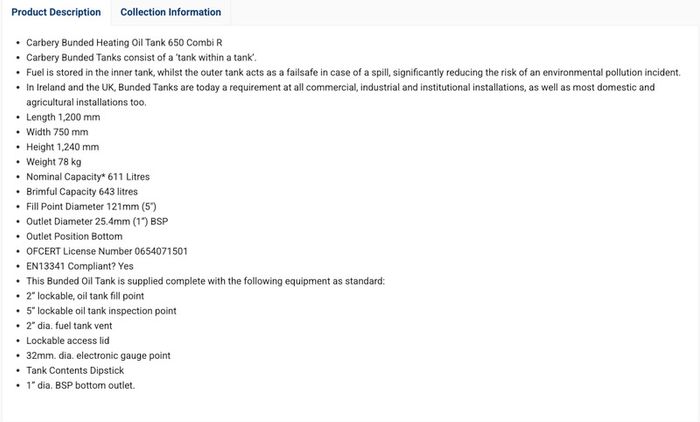This screenshot has width=700, height=422.
Task: Click Fill Point Diameter 121mm line
Action: click(x=91, y=206)
